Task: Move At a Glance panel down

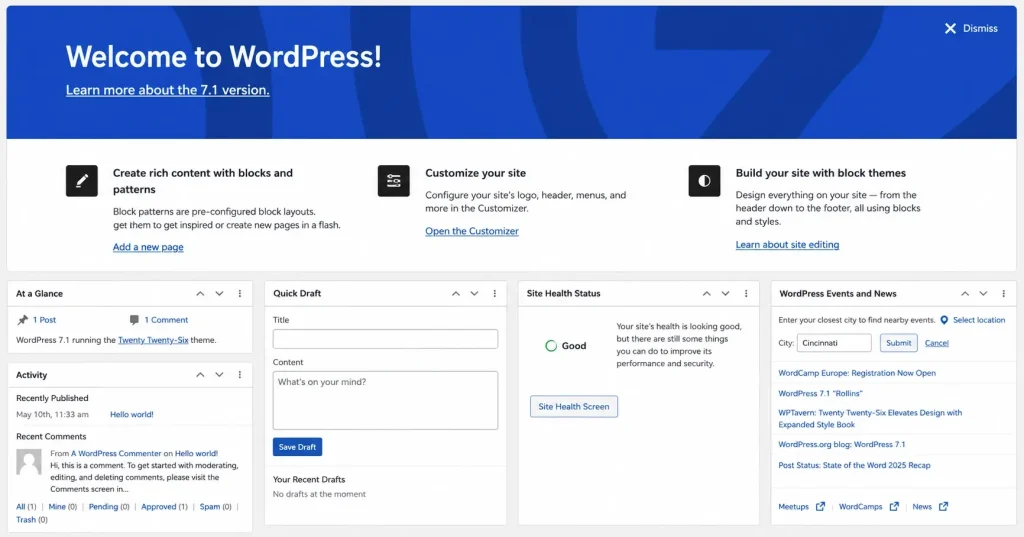Action: pos(219,294)
